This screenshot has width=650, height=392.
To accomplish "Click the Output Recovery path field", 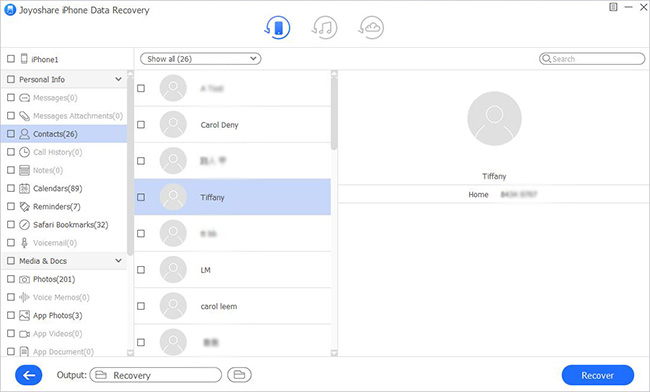I will click(x=156, y=375).
